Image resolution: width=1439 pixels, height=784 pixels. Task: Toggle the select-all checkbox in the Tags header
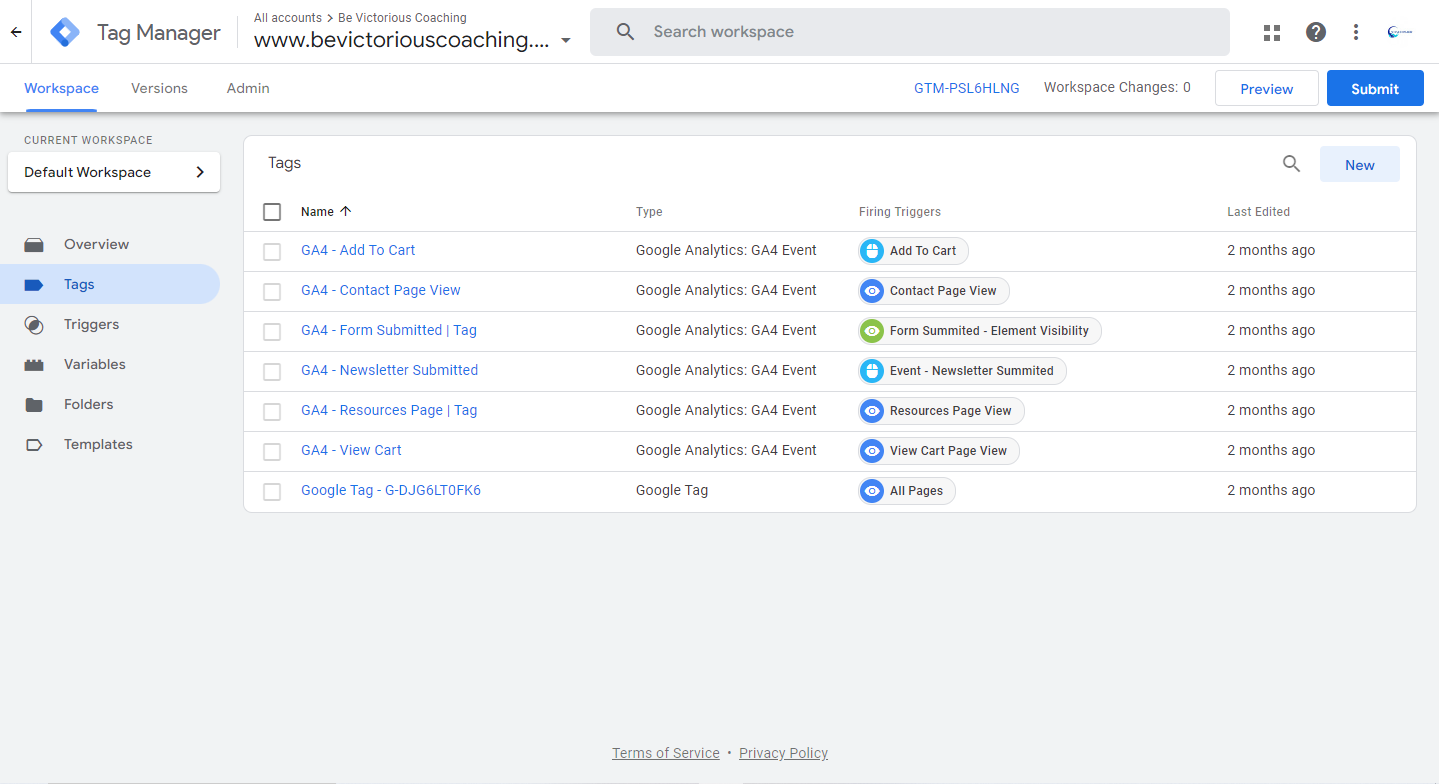point(272,211)
